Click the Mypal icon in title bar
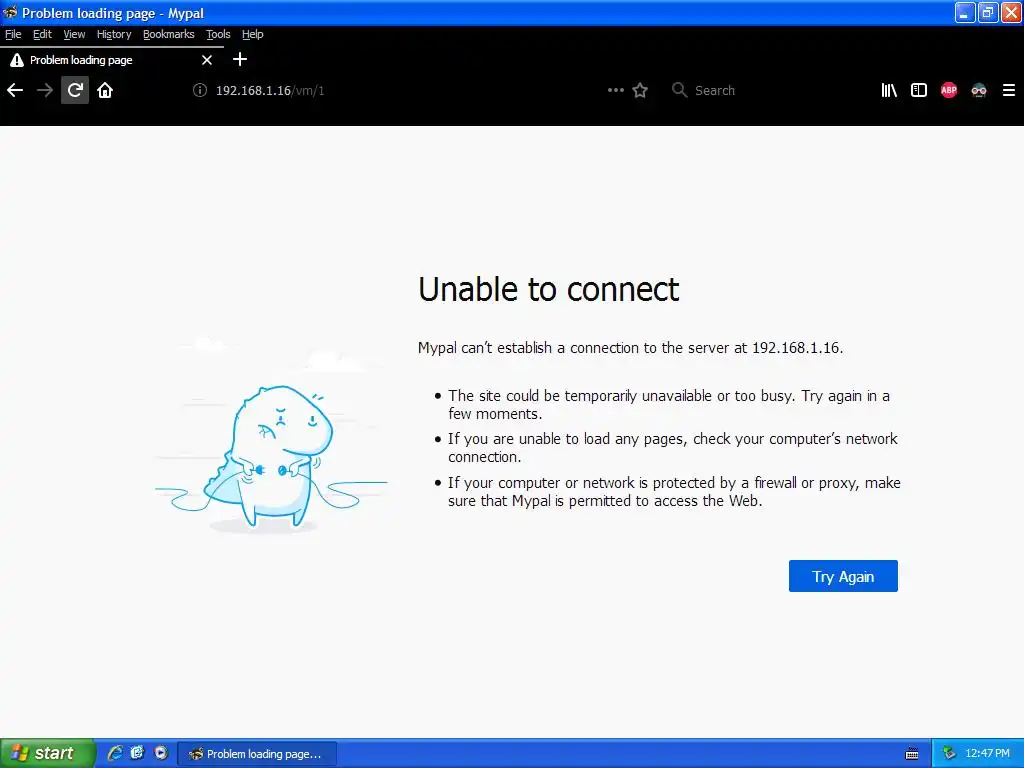The width and height of the screenshot is (1024, 768). pos(10,12)
